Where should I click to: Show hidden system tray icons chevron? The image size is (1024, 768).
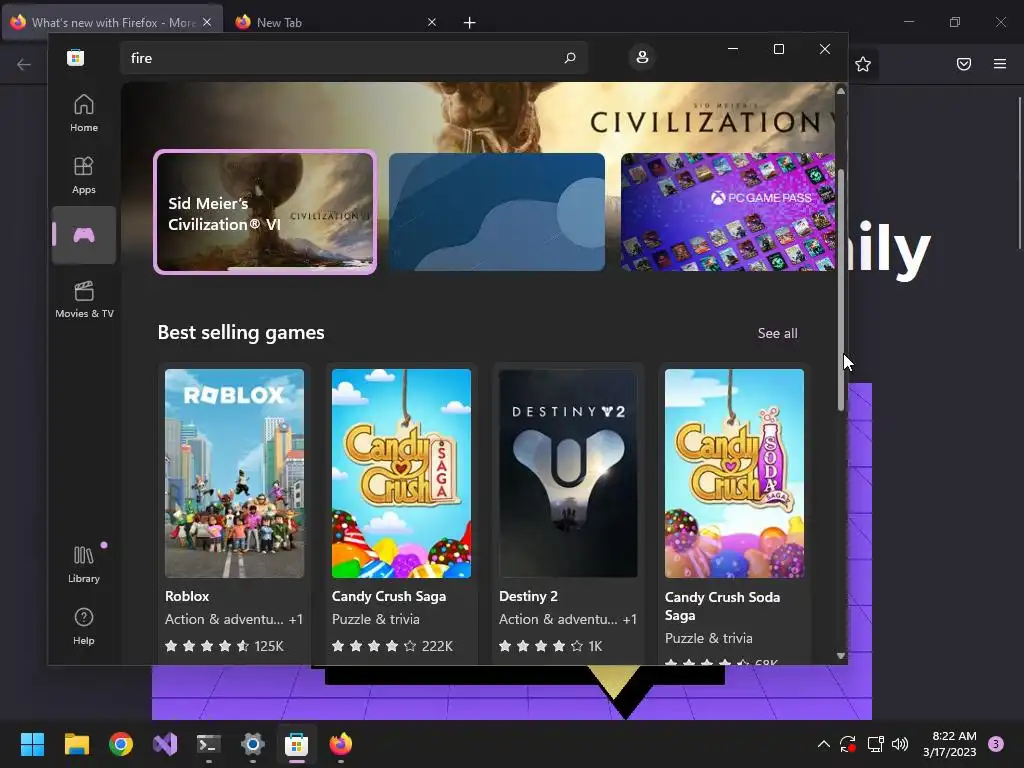pyautogui.click(x=824, y=744)
